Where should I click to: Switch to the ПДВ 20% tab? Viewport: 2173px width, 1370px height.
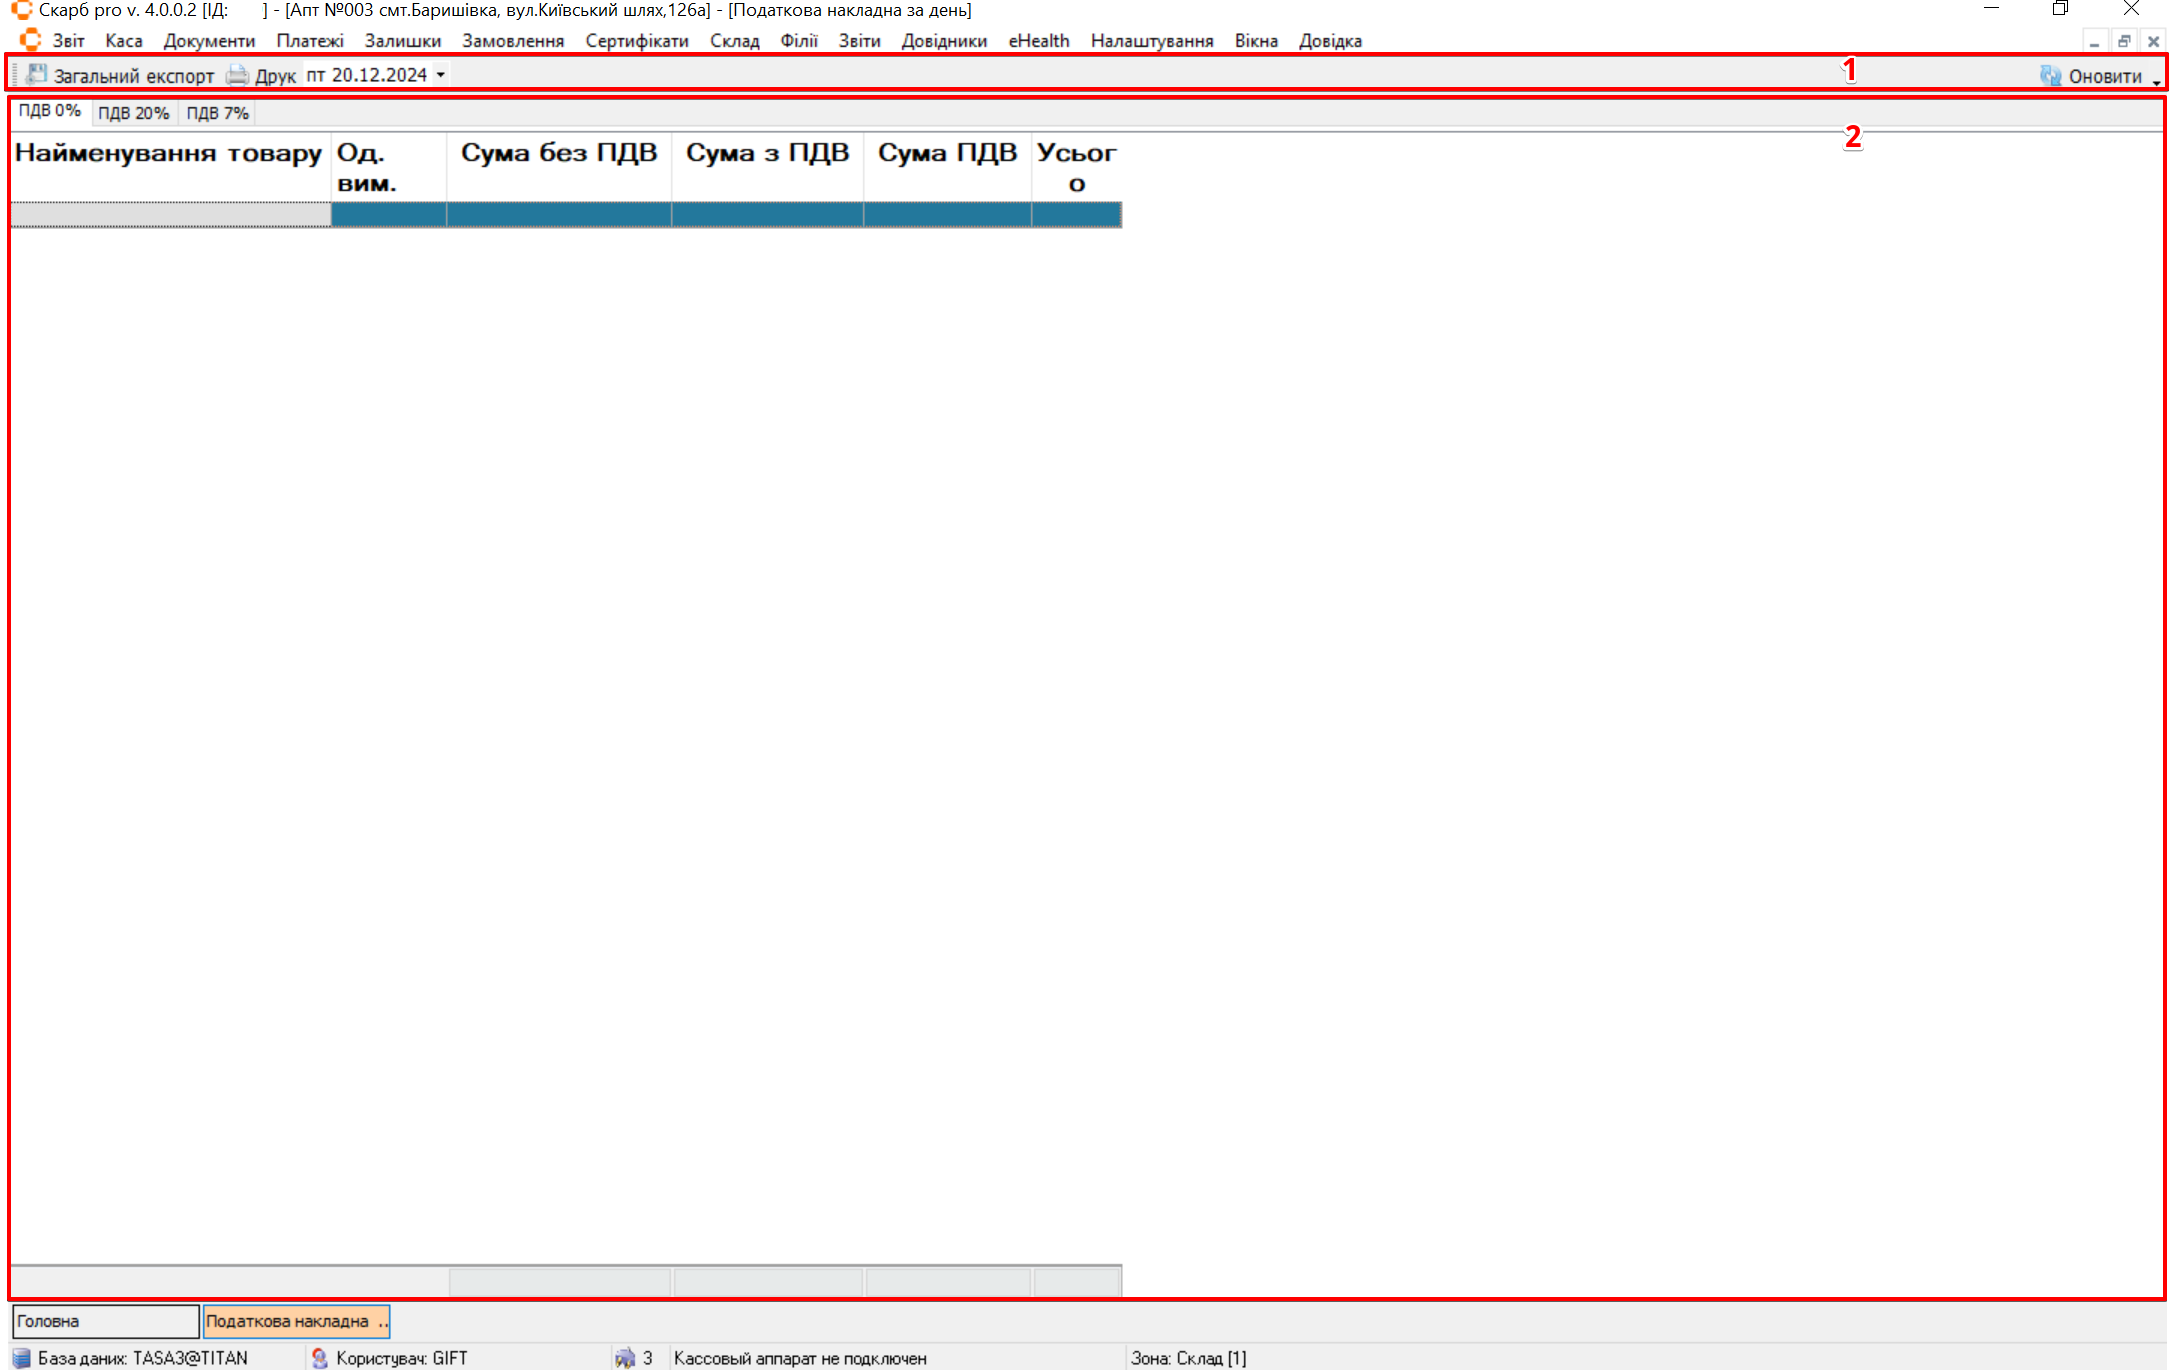coord(133,113)
